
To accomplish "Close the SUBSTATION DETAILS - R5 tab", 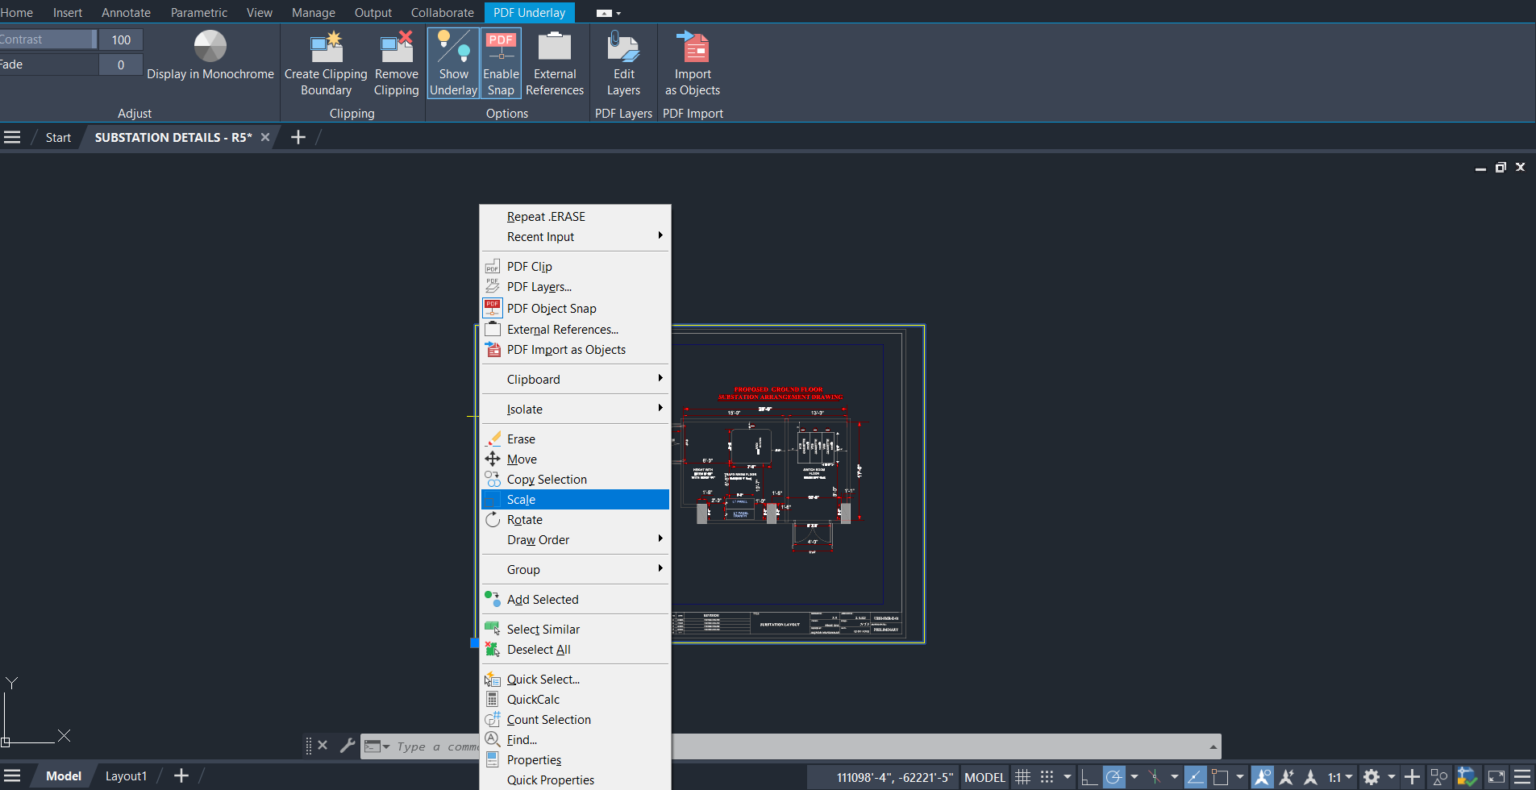I will (265, 137).
